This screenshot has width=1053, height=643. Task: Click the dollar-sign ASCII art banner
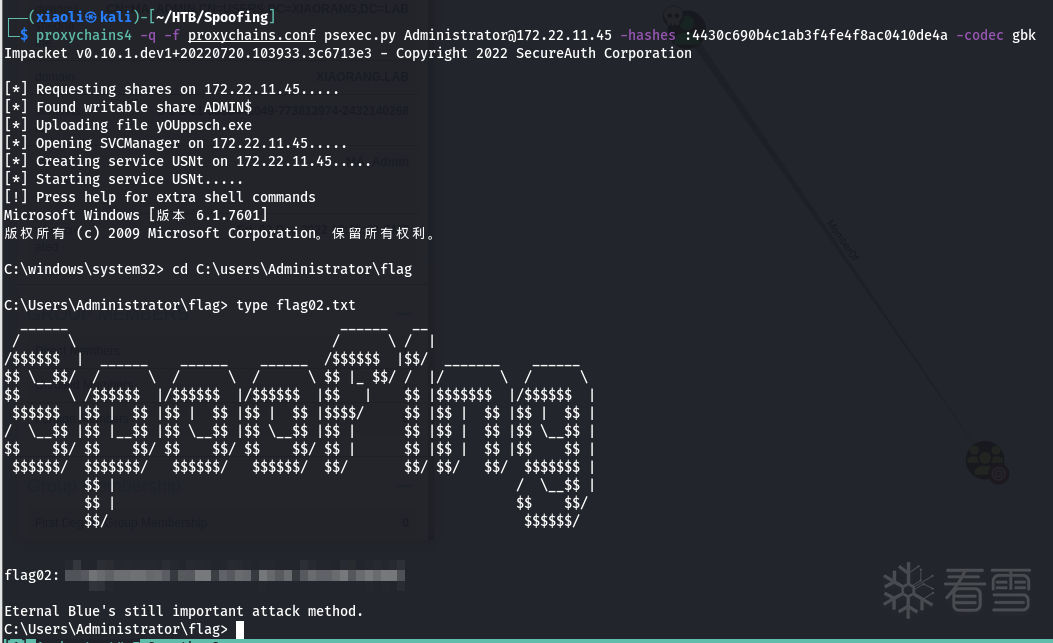tap(300, 427)
